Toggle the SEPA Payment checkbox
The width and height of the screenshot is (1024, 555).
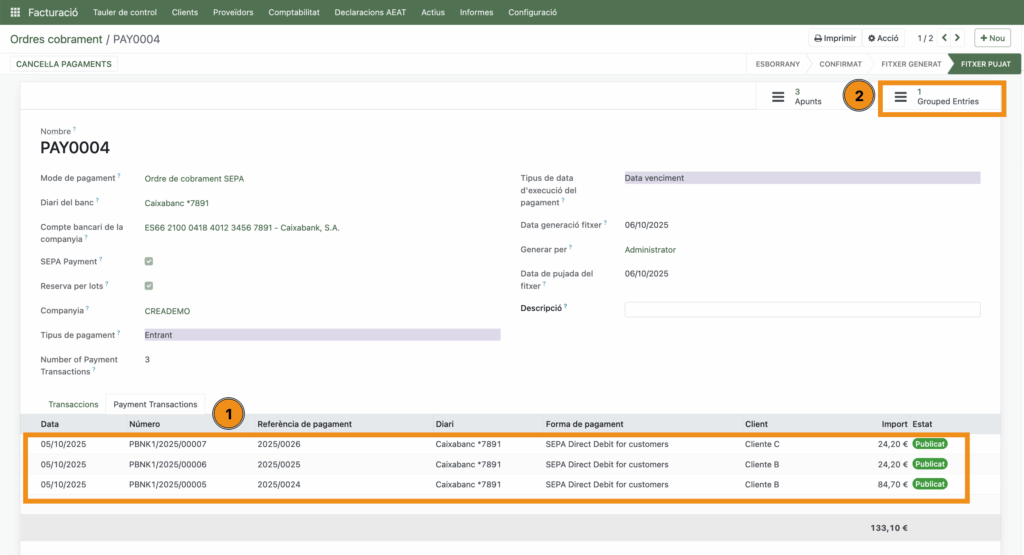(149, 261)
